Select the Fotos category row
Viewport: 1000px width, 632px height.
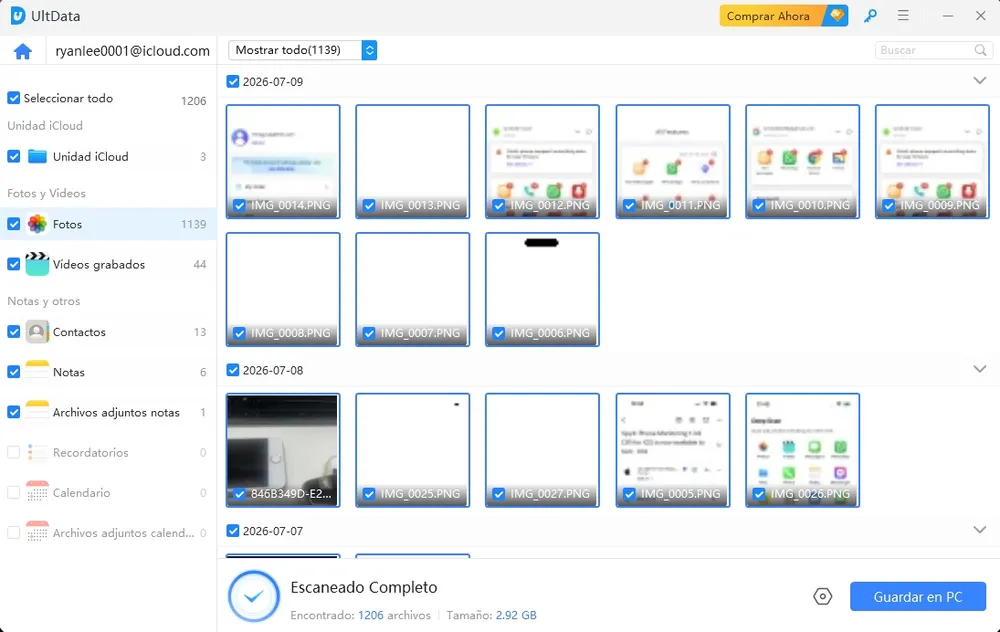[108, 224]
